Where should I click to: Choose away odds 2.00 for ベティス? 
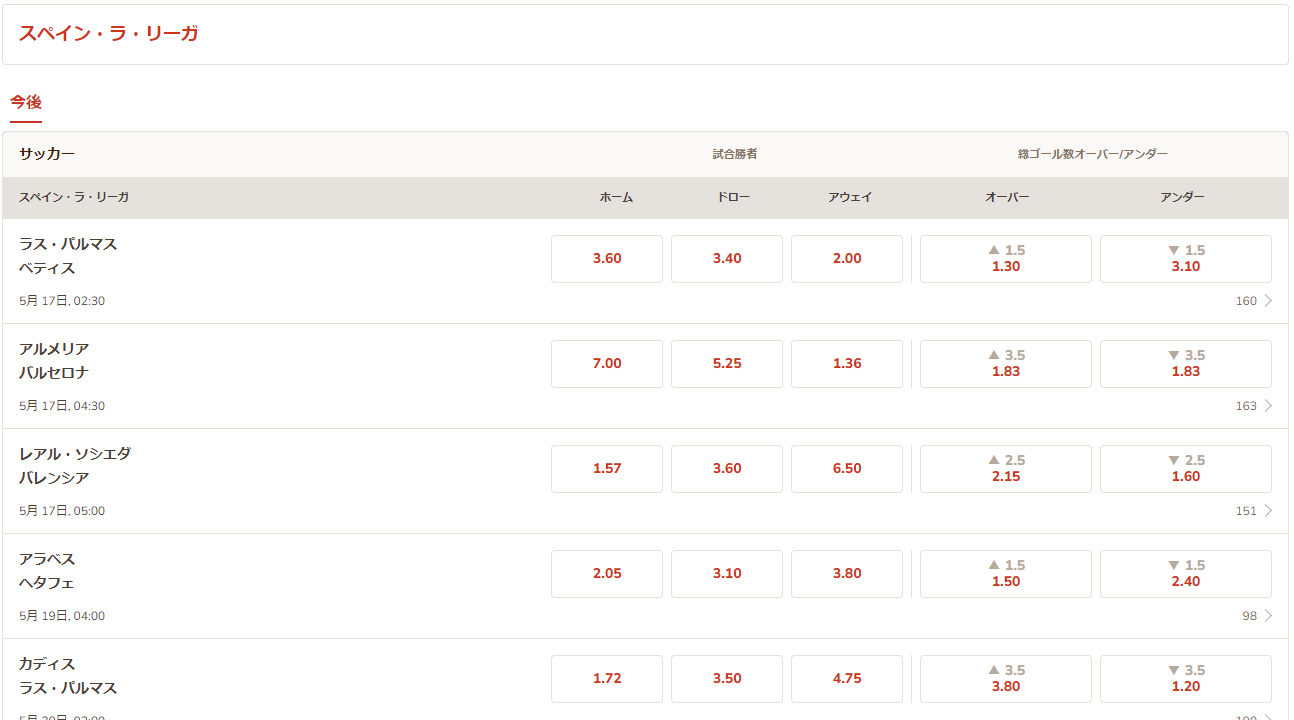tap(847, 259)
